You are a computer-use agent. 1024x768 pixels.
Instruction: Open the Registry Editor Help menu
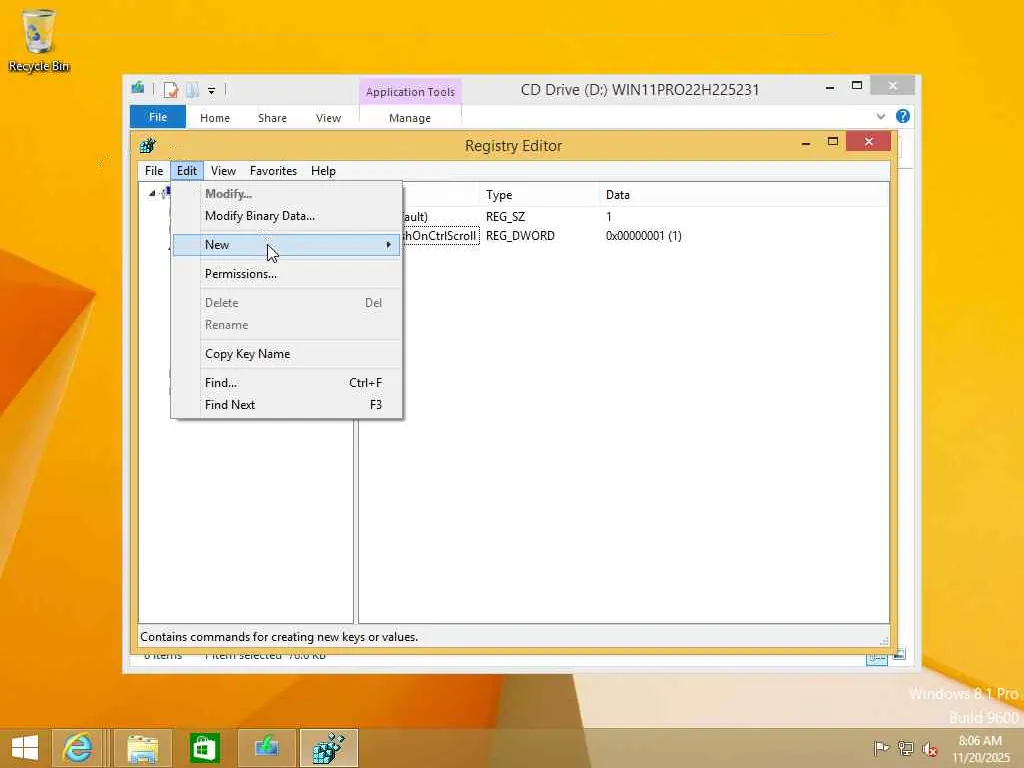323,171
